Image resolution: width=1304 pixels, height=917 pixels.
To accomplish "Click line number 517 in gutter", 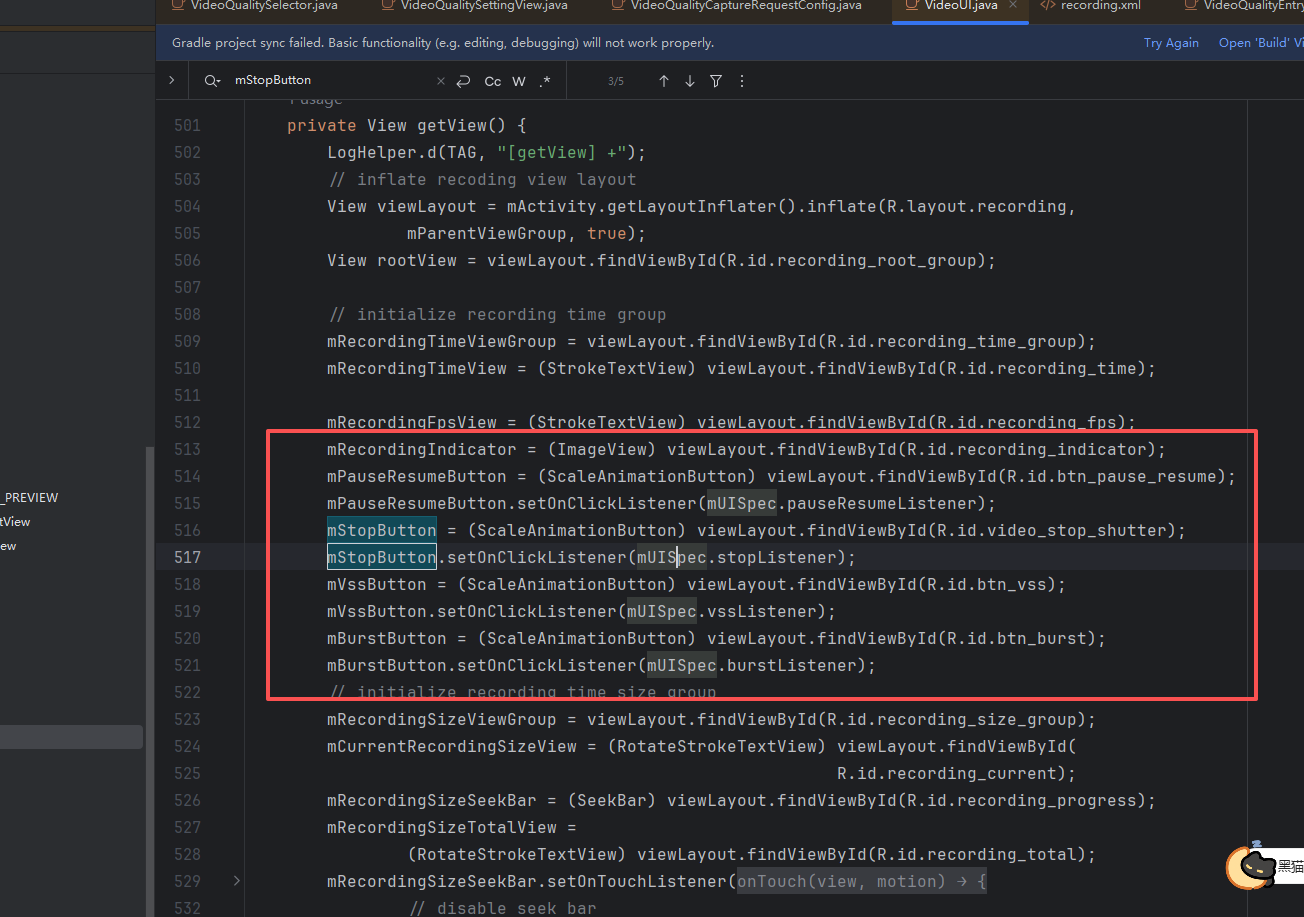I will (187, 557).
